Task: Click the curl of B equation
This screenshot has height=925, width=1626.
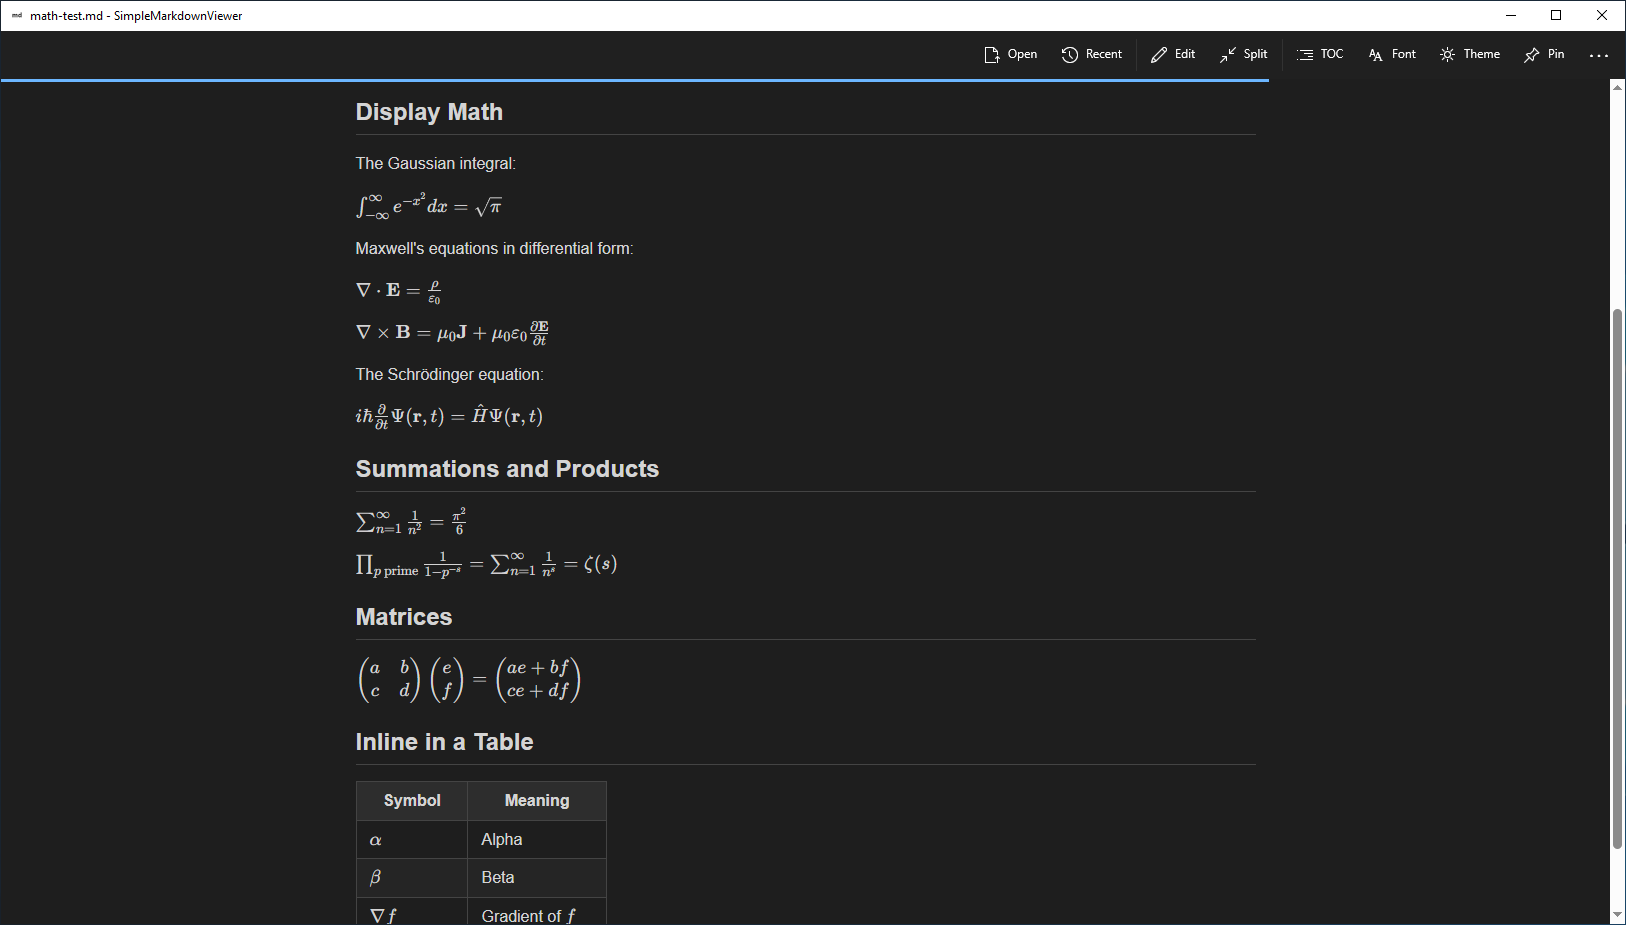Action: tap(452, 332)
